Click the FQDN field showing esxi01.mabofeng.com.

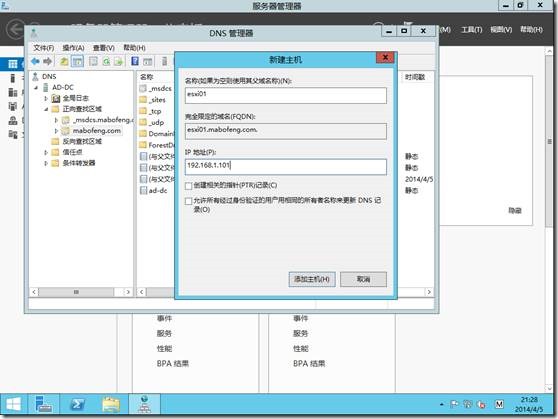pos(286,131)
